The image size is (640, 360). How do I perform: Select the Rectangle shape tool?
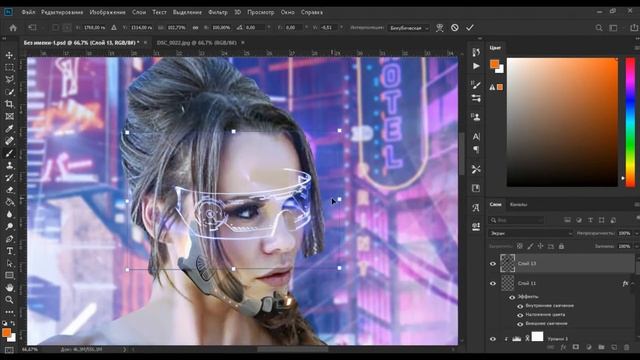(x=9, y=276)
